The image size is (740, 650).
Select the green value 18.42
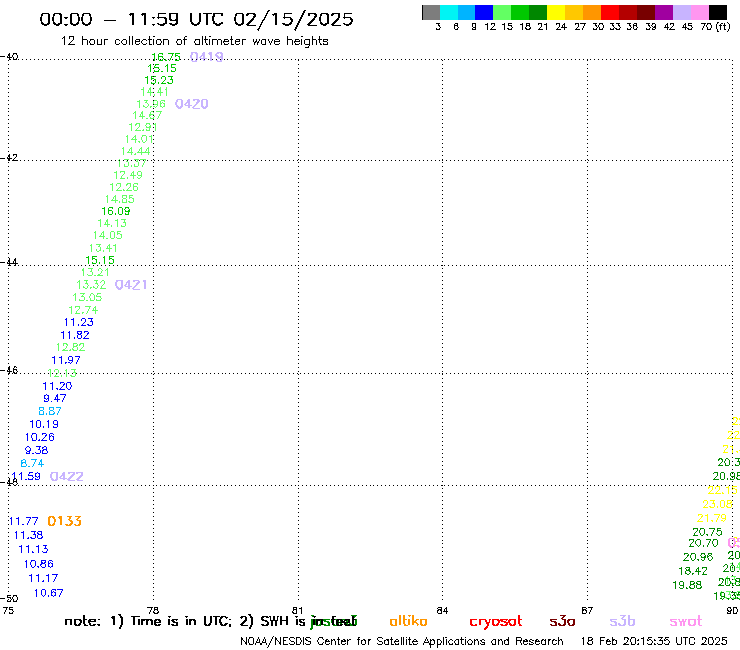pos(693,571)
